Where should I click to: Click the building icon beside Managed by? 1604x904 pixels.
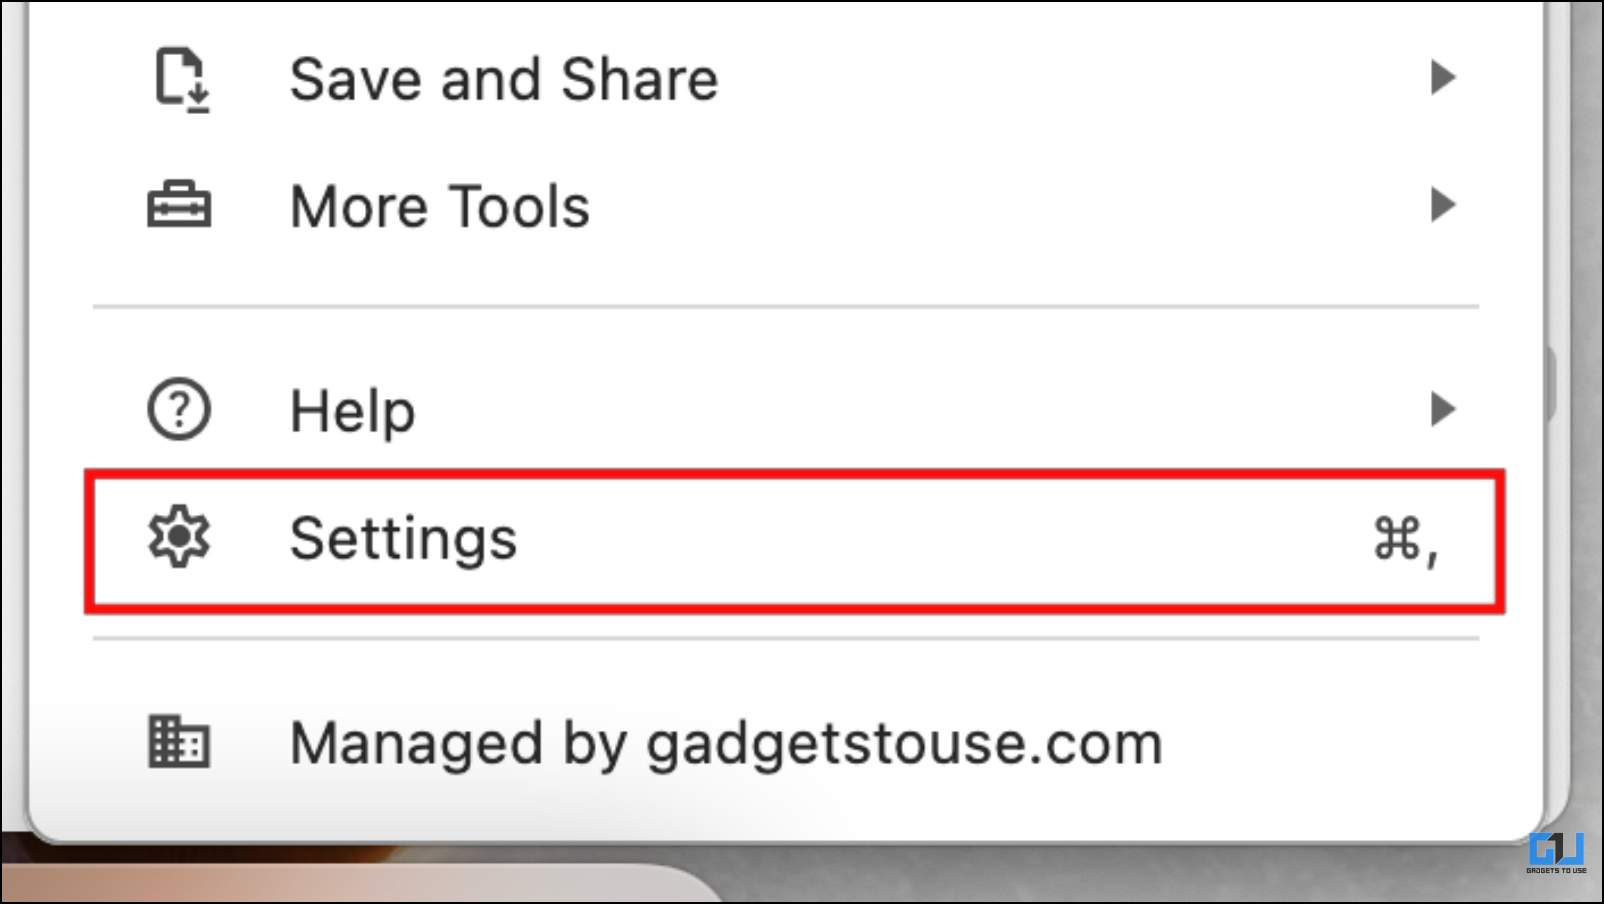coord(179,741)
